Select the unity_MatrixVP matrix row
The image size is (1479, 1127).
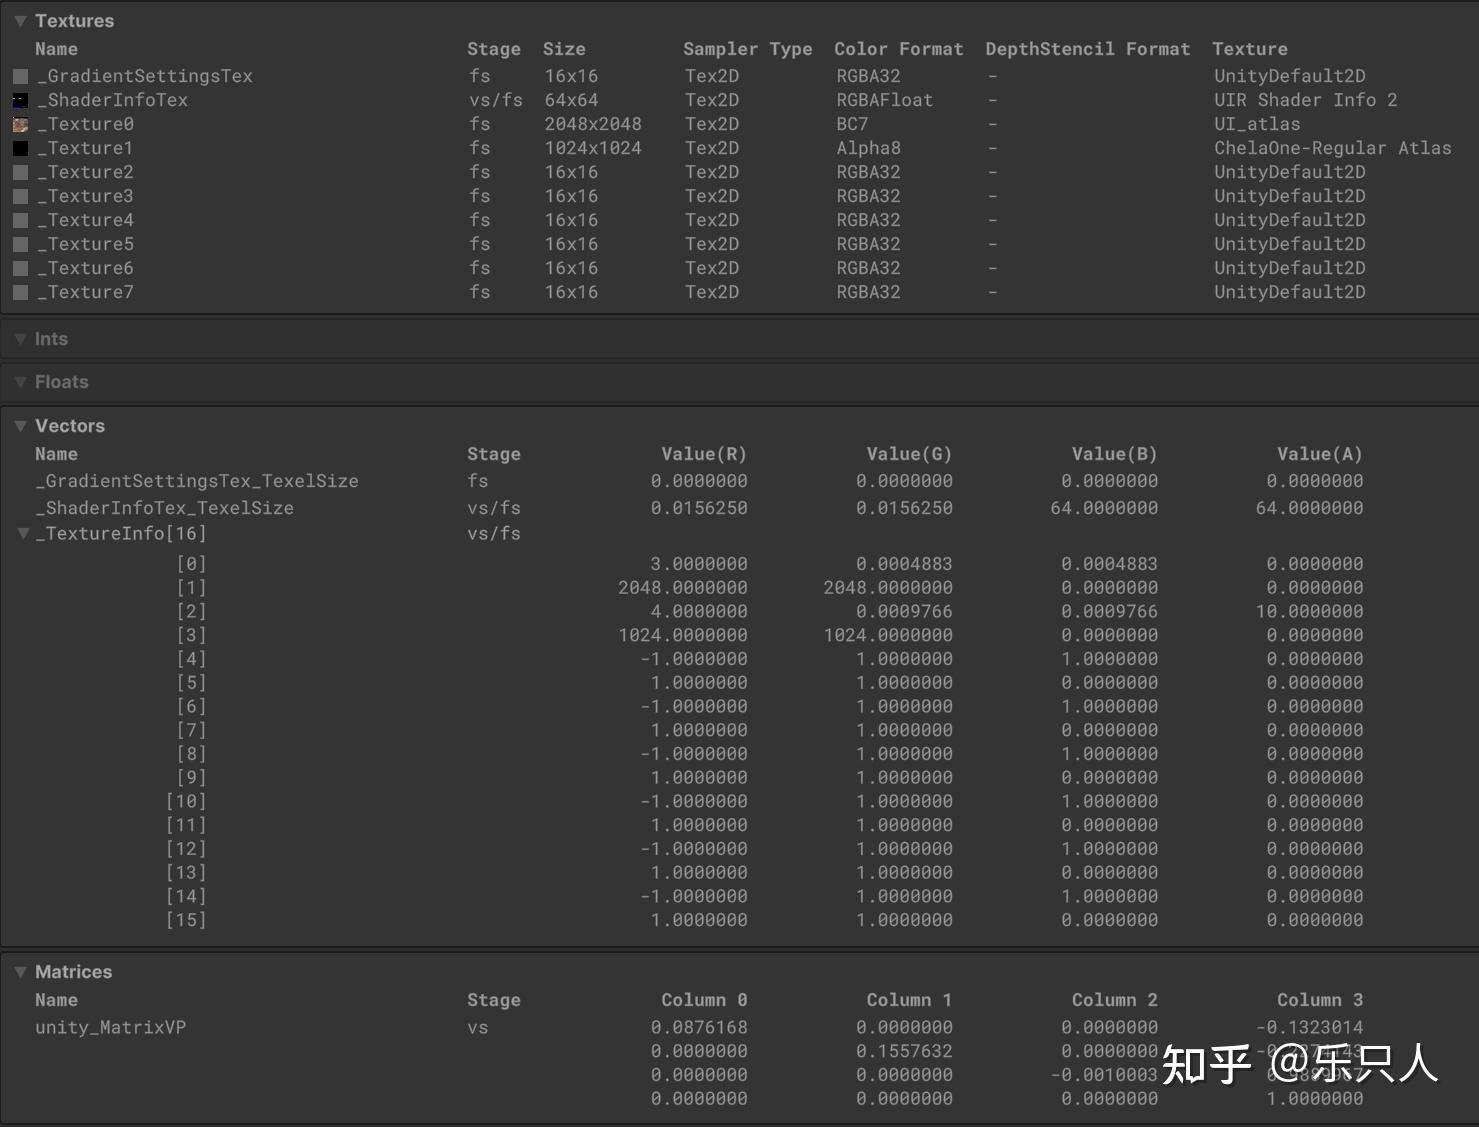click(x=108, y=1026)
